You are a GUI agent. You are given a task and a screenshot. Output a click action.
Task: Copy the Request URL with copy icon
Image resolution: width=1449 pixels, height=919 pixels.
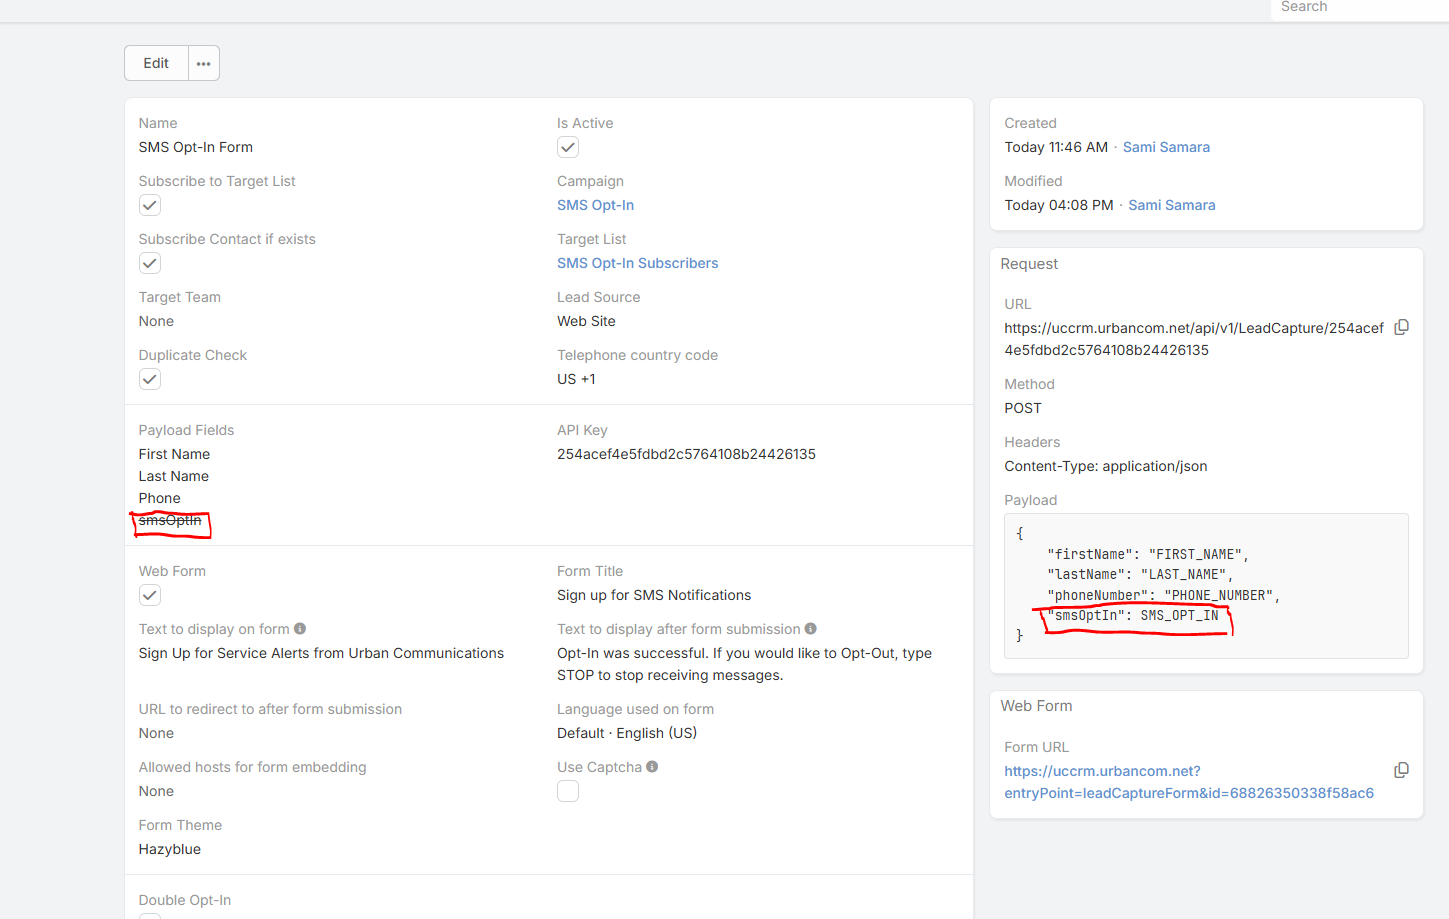tap(1401, 328)
